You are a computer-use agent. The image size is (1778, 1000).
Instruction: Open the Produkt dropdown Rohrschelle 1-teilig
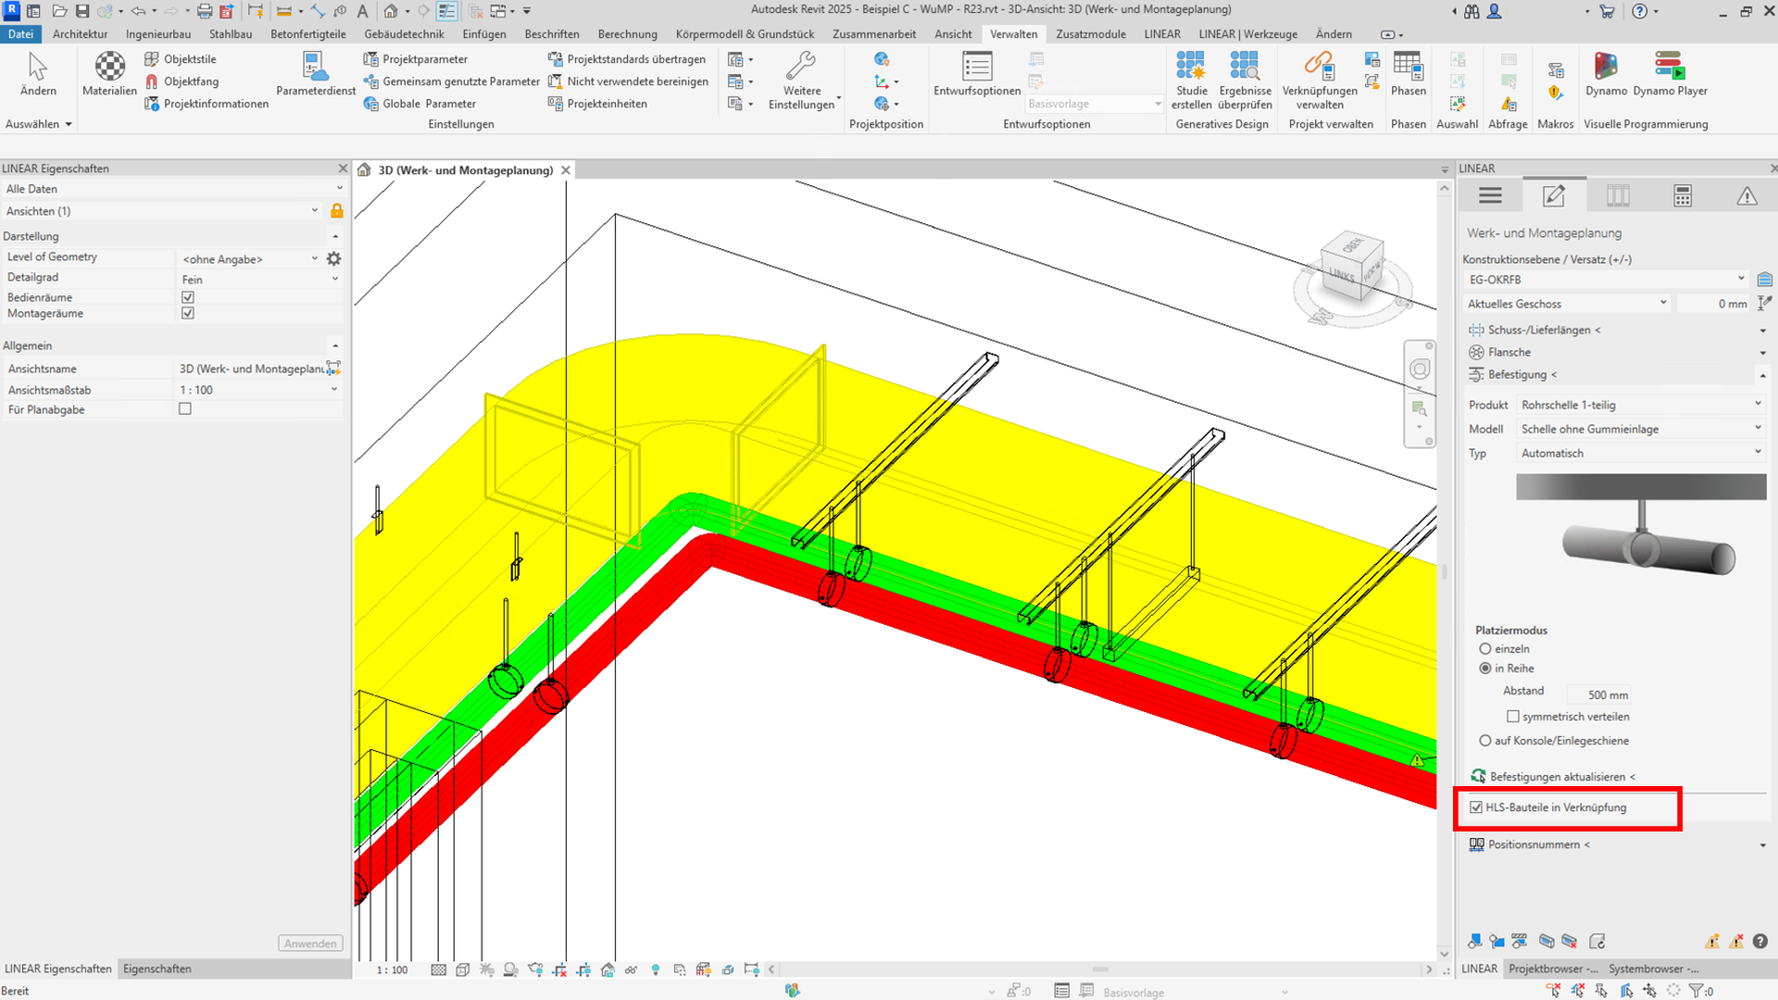pos(1639,405)
